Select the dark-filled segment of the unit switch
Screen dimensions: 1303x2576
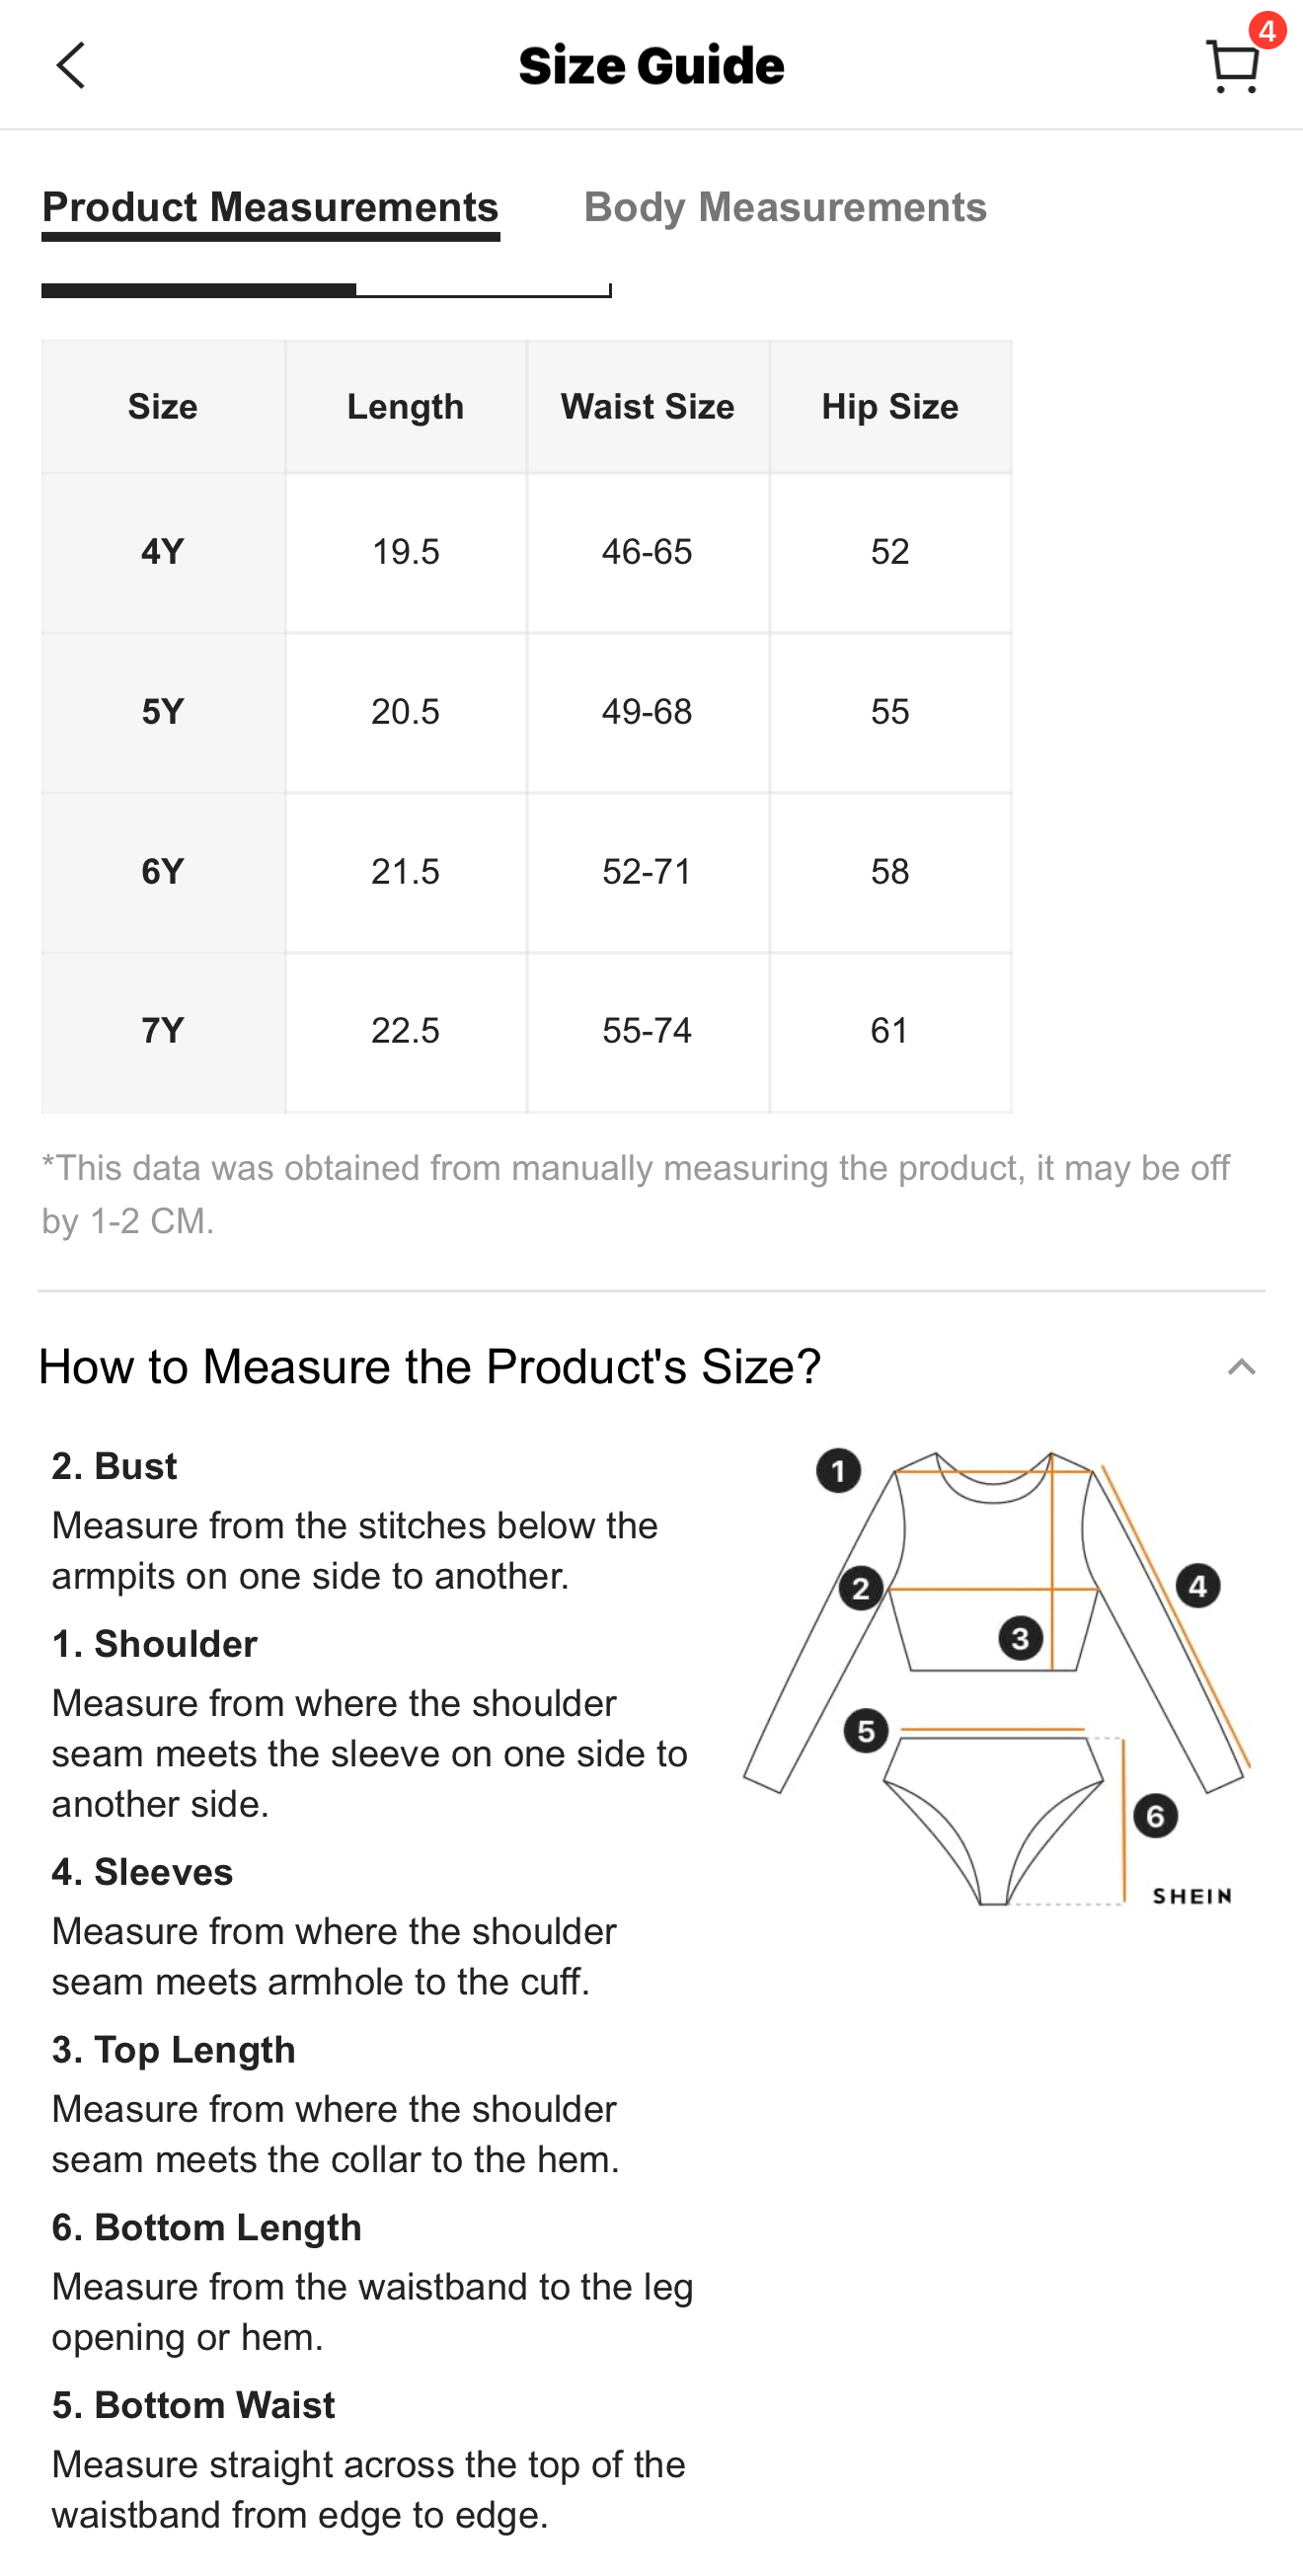pyautogui.click(x=199, y=290)
